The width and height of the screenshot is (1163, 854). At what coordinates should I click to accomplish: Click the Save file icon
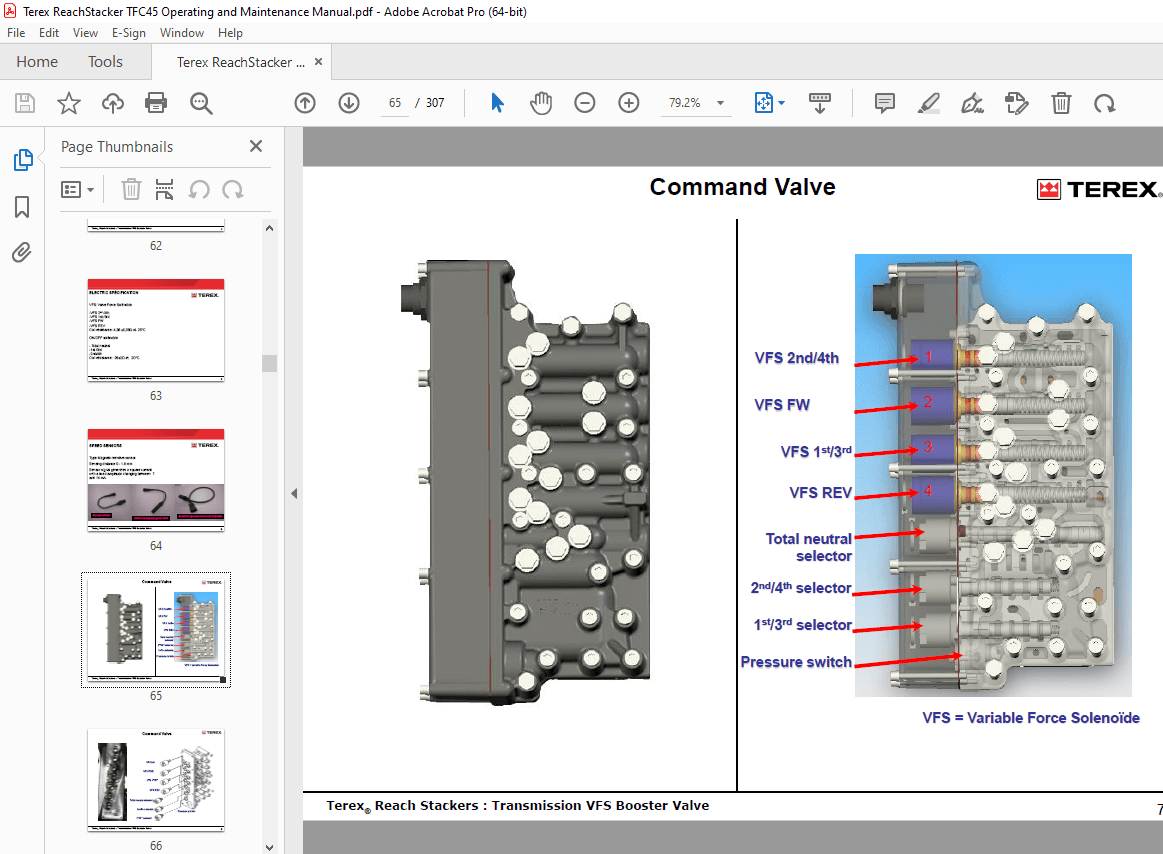[x=25, y=103]
